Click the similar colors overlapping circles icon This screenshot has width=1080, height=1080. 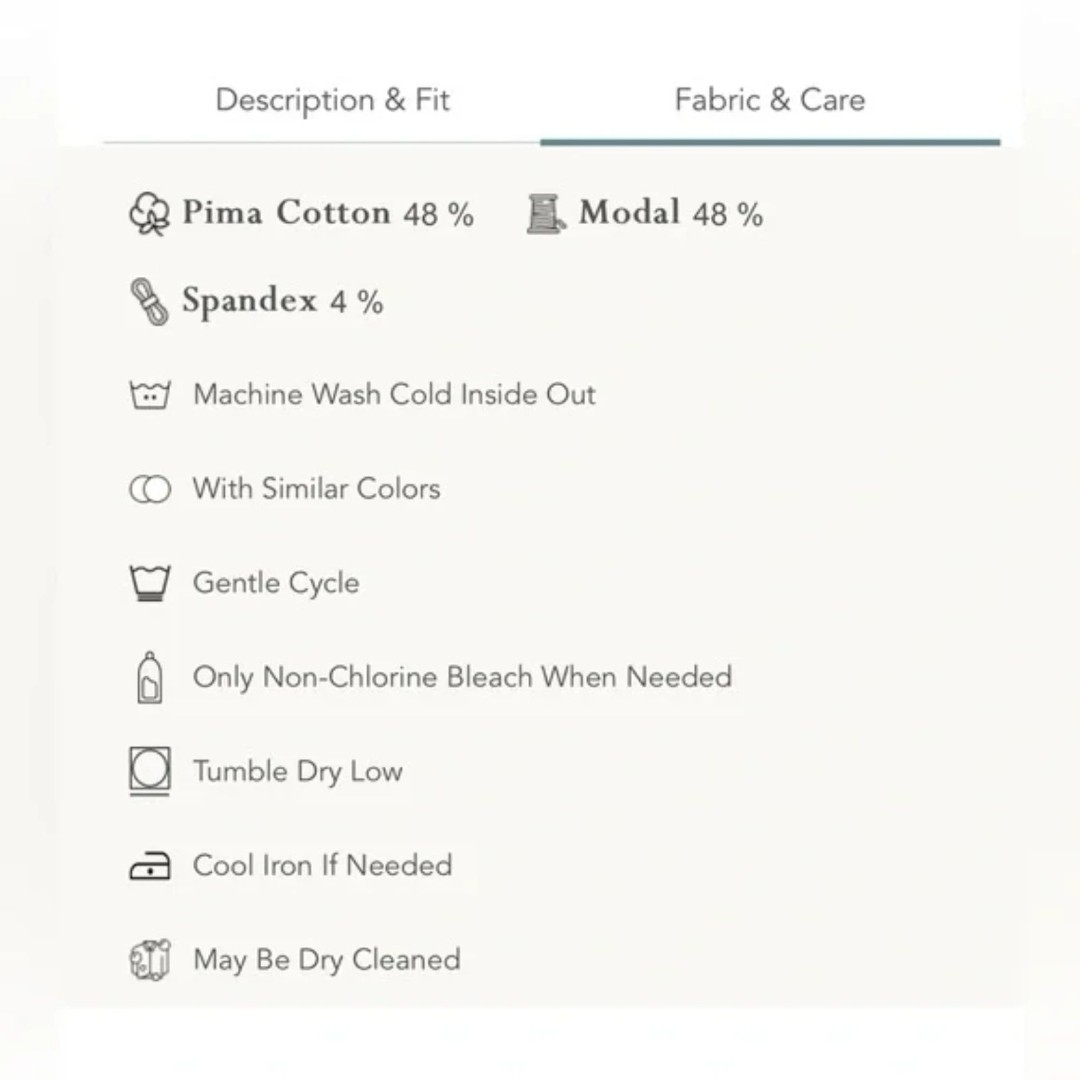[x=150, y=489]
